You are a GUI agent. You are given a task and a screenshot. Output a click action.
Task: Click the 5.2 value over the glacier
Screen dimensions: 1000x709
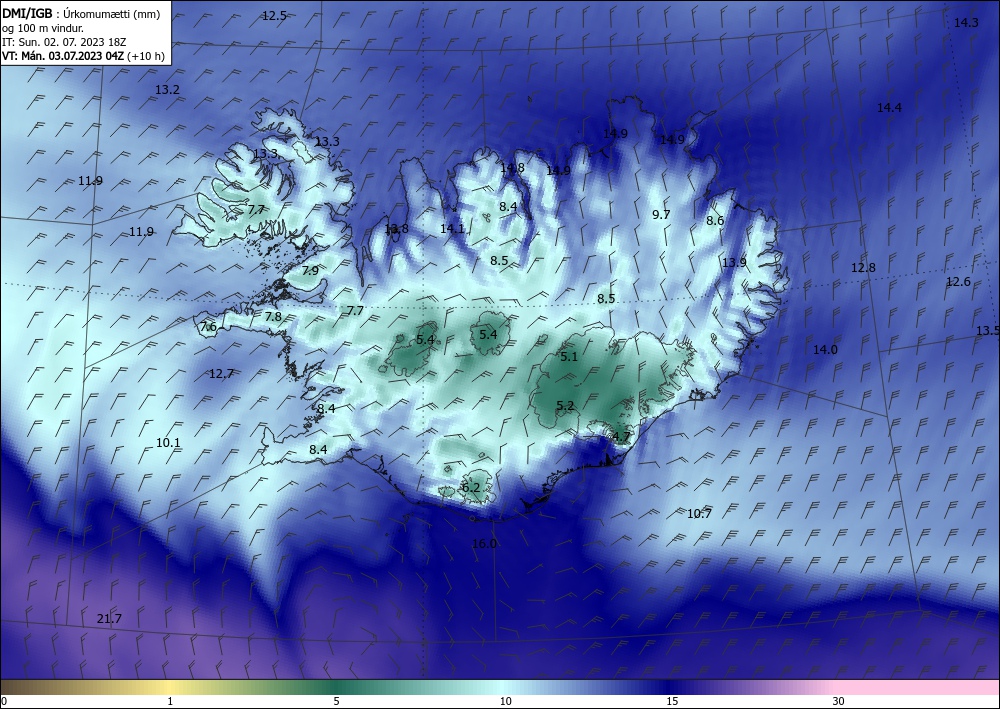coord(565,406)
